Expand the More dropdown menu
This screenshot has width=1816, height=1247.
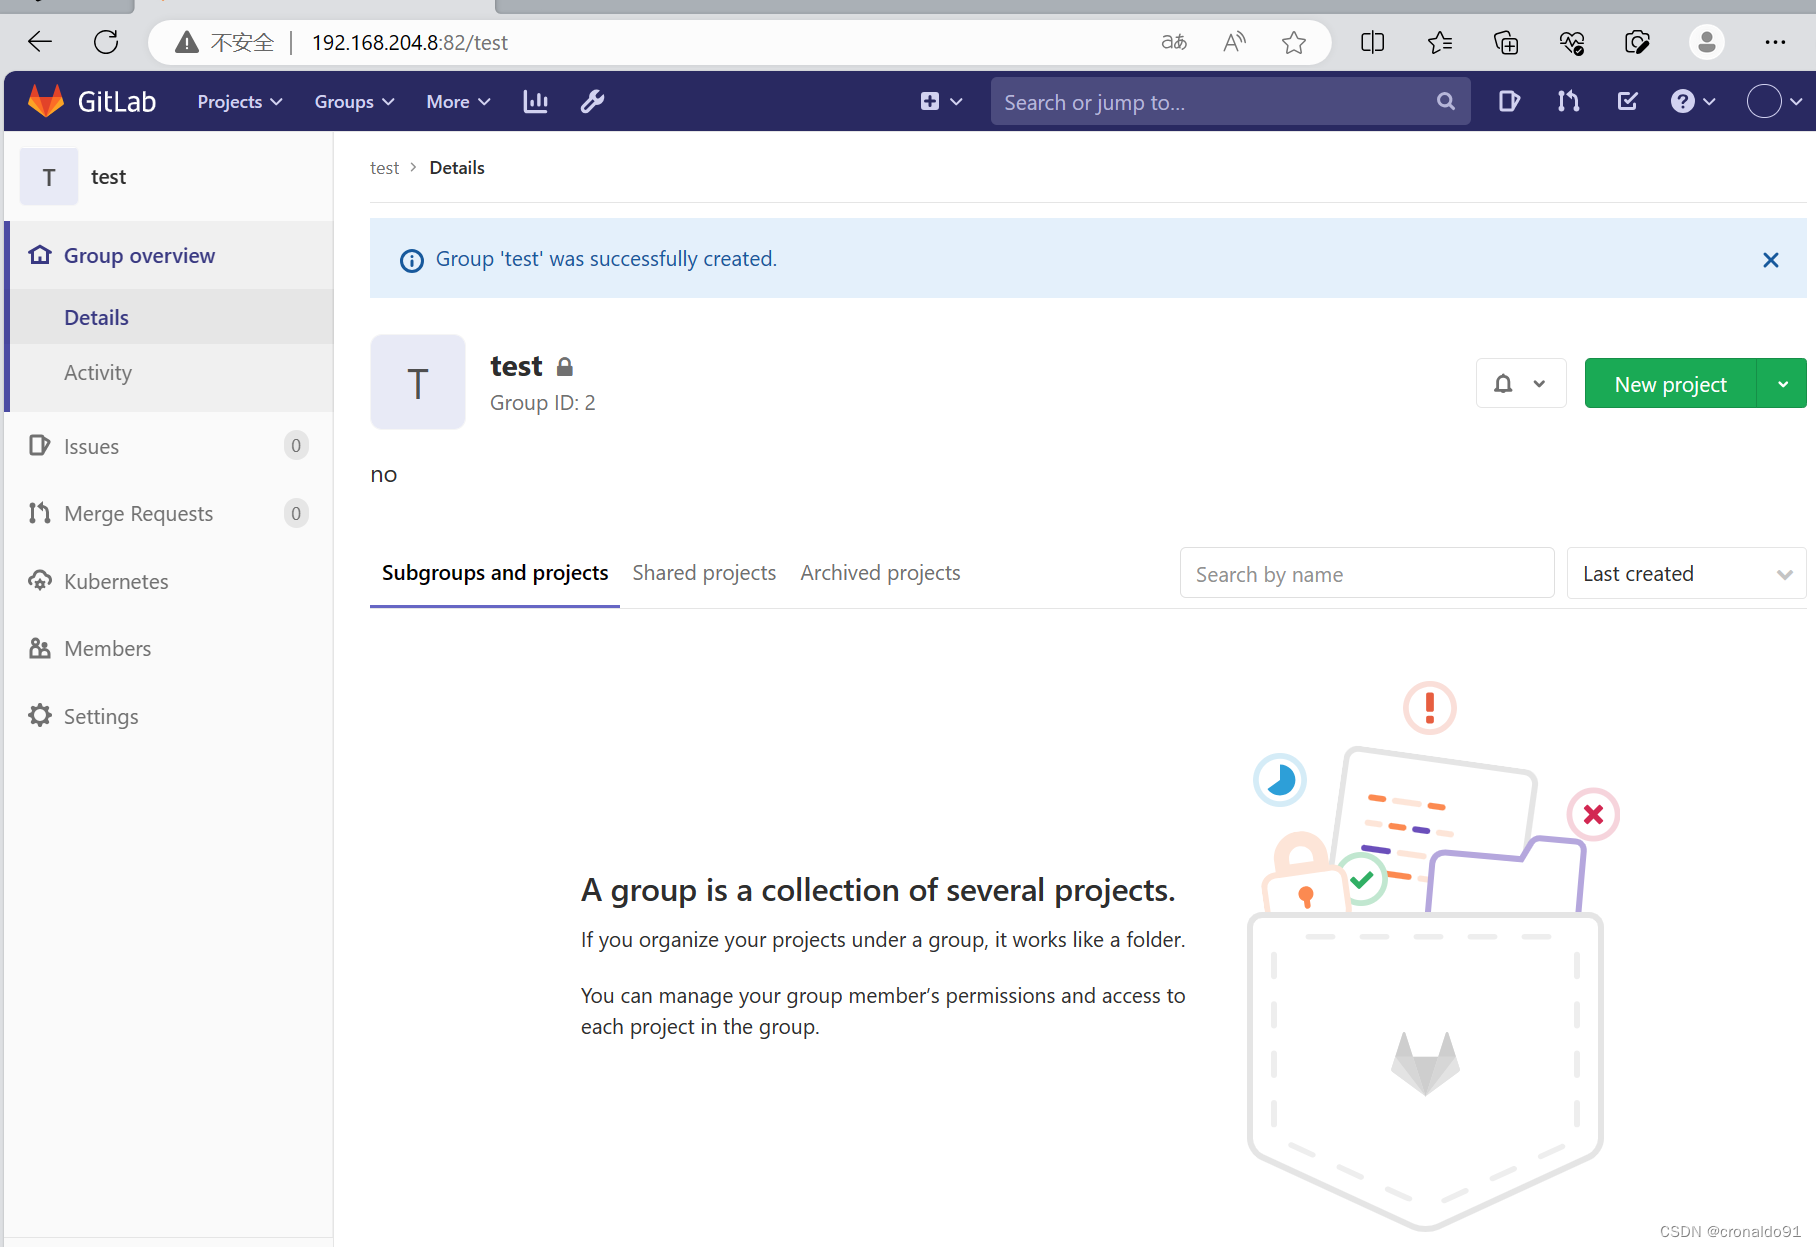pyautogui.click(x=458, y=102)
